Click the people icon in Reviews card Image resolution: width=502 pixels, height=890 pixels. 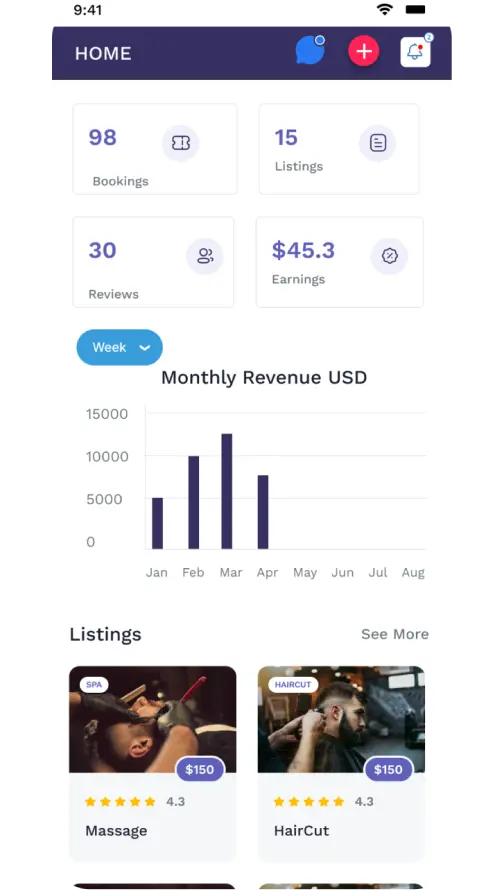(x=205, y=256)
